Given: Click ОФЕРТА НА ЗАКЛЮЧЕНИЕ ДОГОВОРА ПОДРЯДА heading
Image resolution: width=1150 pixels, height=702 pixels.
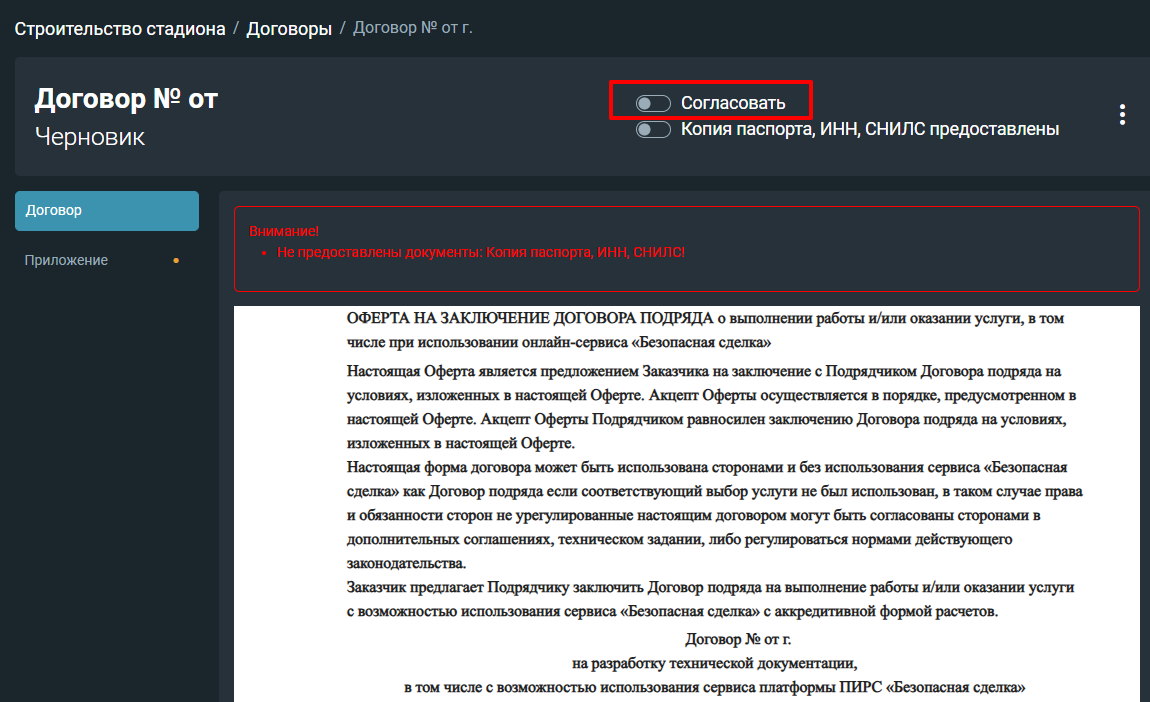Looking at the screenshot, I should [x=530, y=318].
